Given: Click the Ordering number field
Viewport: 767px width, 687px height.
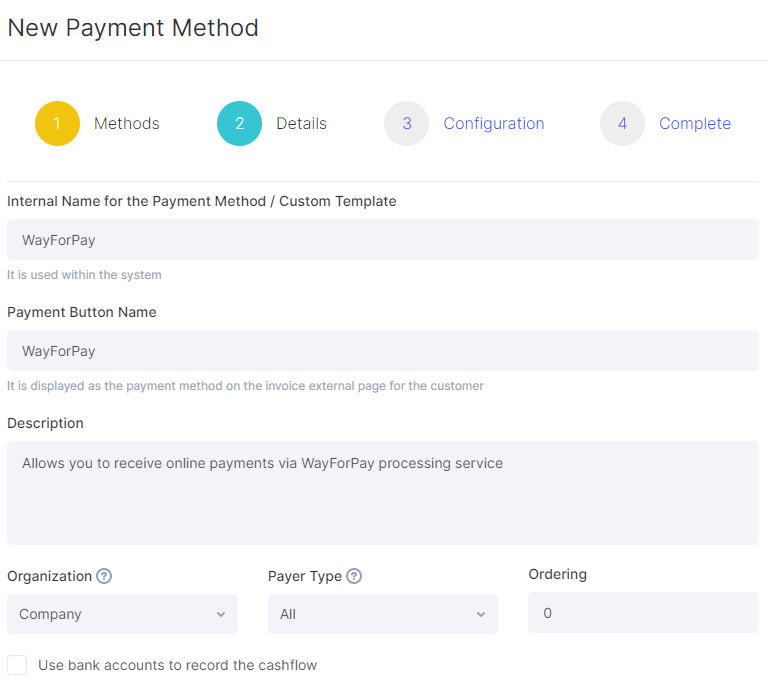Looking at the screenshot, I should coord(643,613).
